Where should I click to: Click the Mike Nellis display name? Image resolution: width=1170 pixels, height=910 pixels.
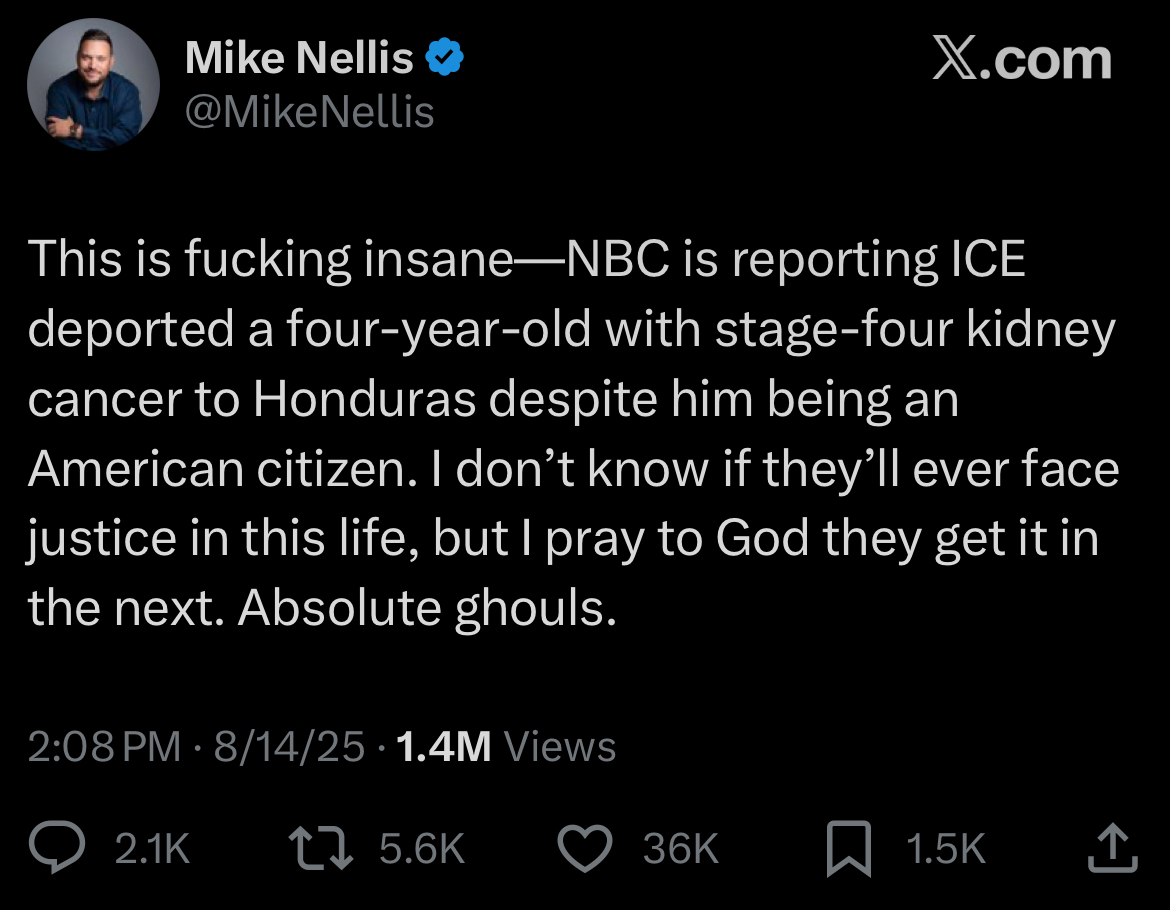pos(299,60)
